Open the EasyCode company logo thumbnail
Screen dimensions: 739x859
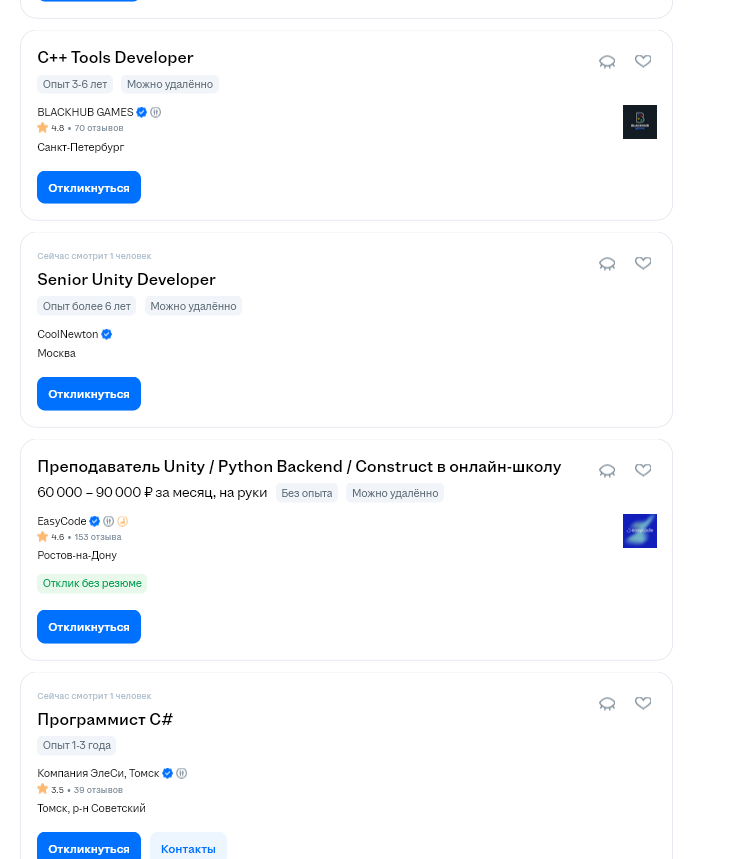640,531
